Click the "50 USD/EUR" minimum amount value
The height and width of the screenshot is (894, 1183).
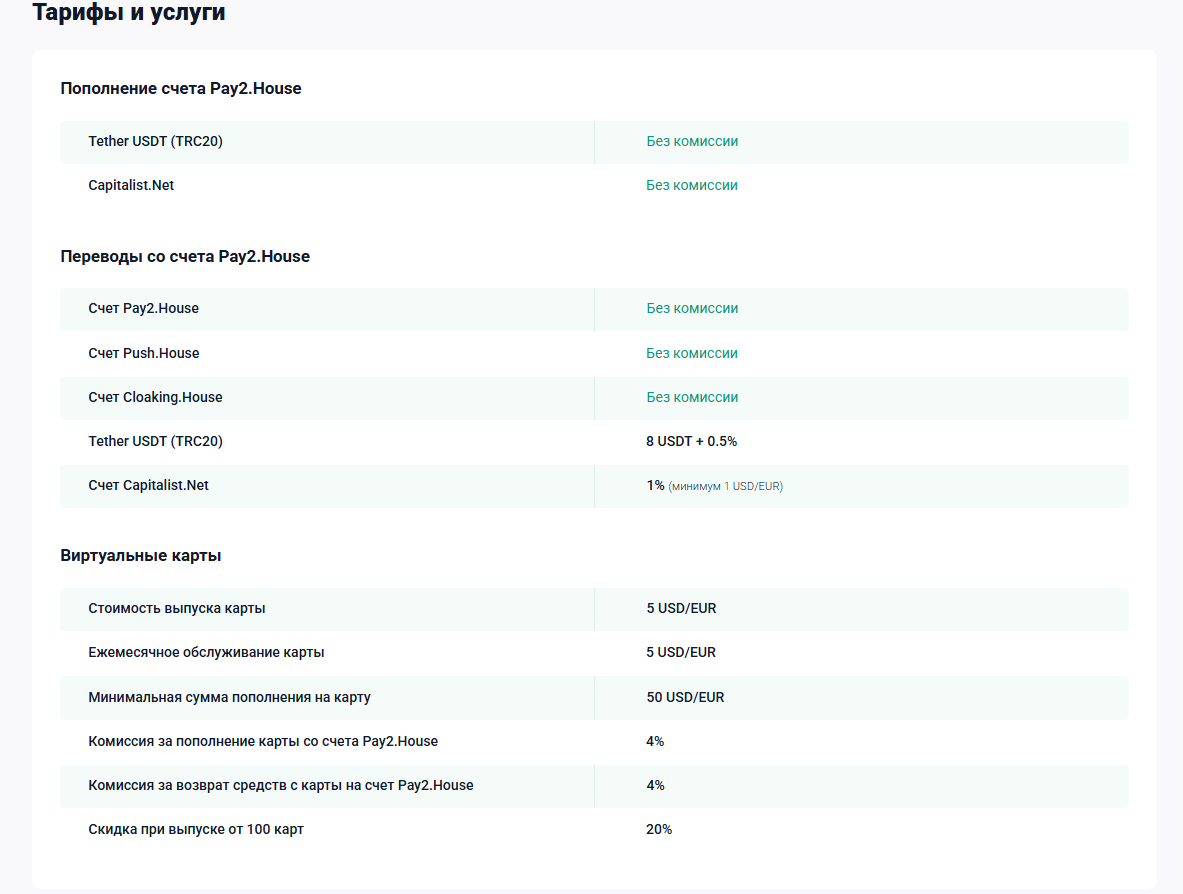tap(685, 697)
